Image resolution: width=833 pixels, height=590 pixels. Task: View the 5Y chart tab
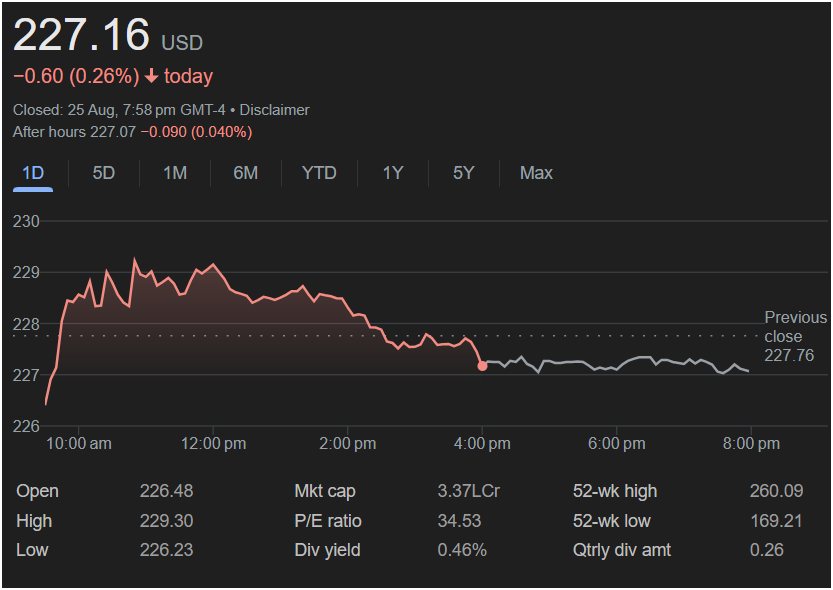(463, 173)
